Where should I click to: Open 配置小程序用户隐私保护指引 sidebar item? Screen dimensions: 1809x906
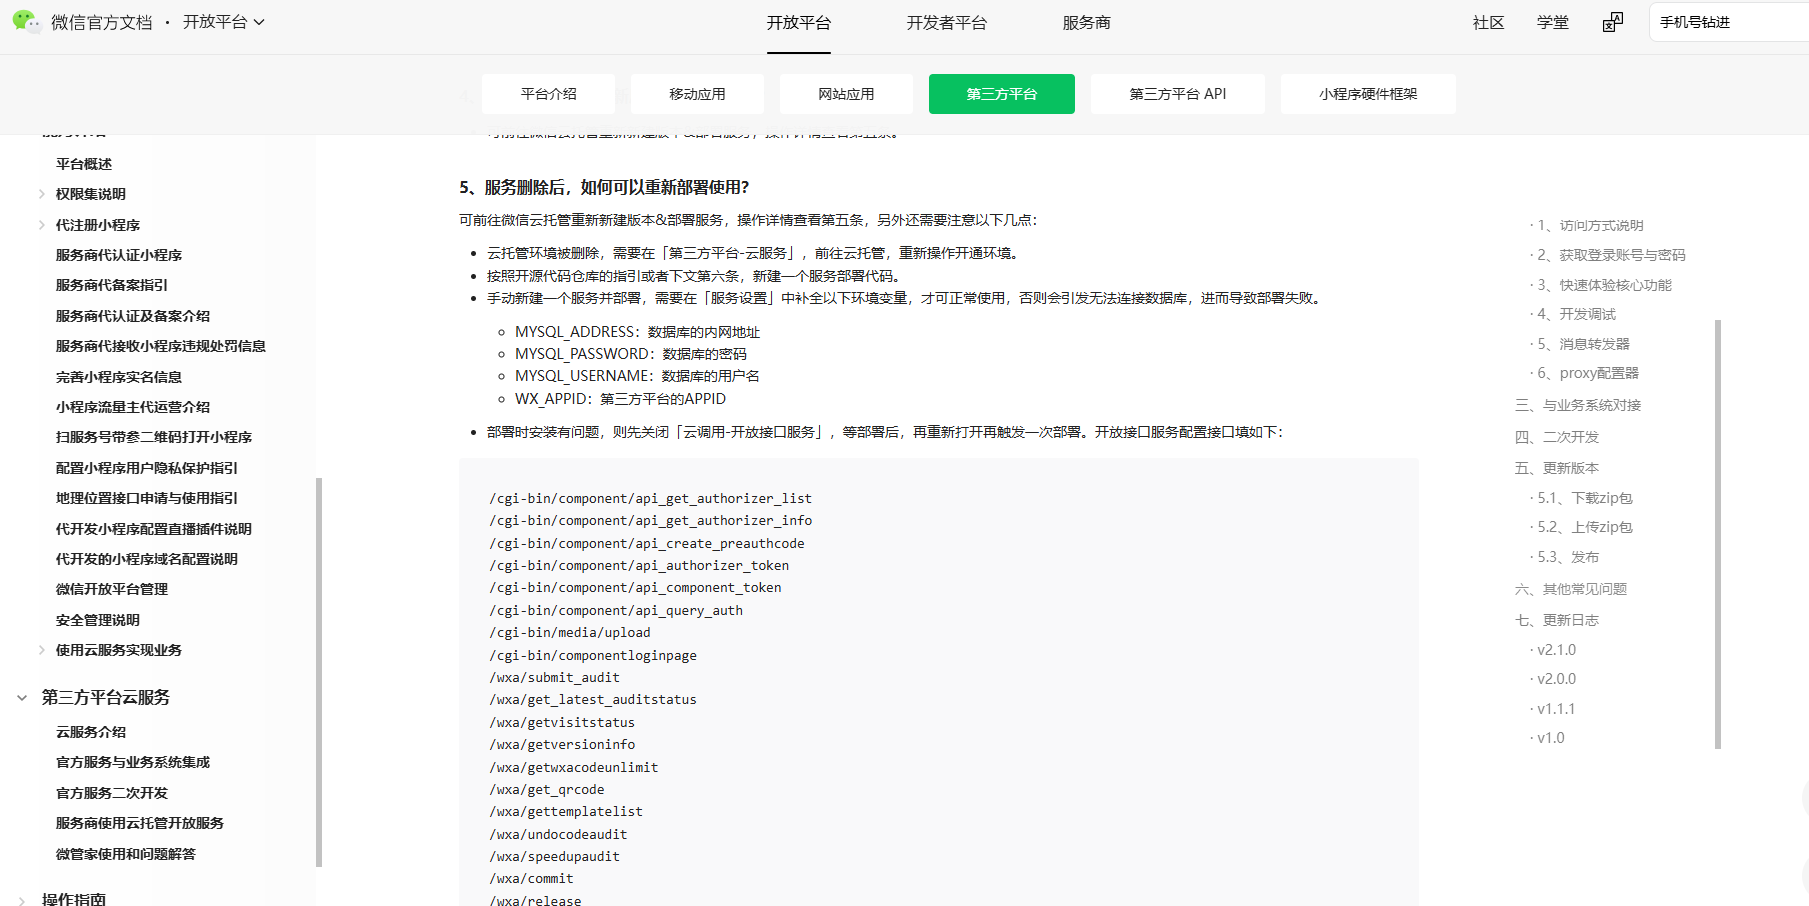[x=147, y=468]
